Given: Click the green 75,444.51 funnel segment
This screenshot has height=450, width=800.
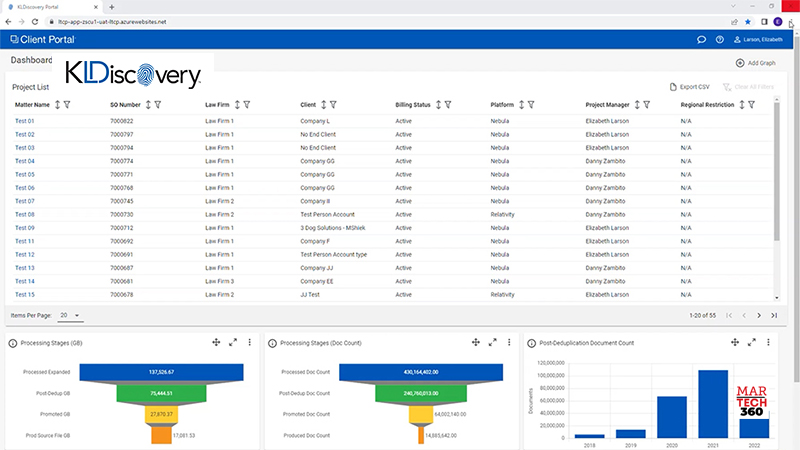Looking at the screenshot, I should click(161, 393).
